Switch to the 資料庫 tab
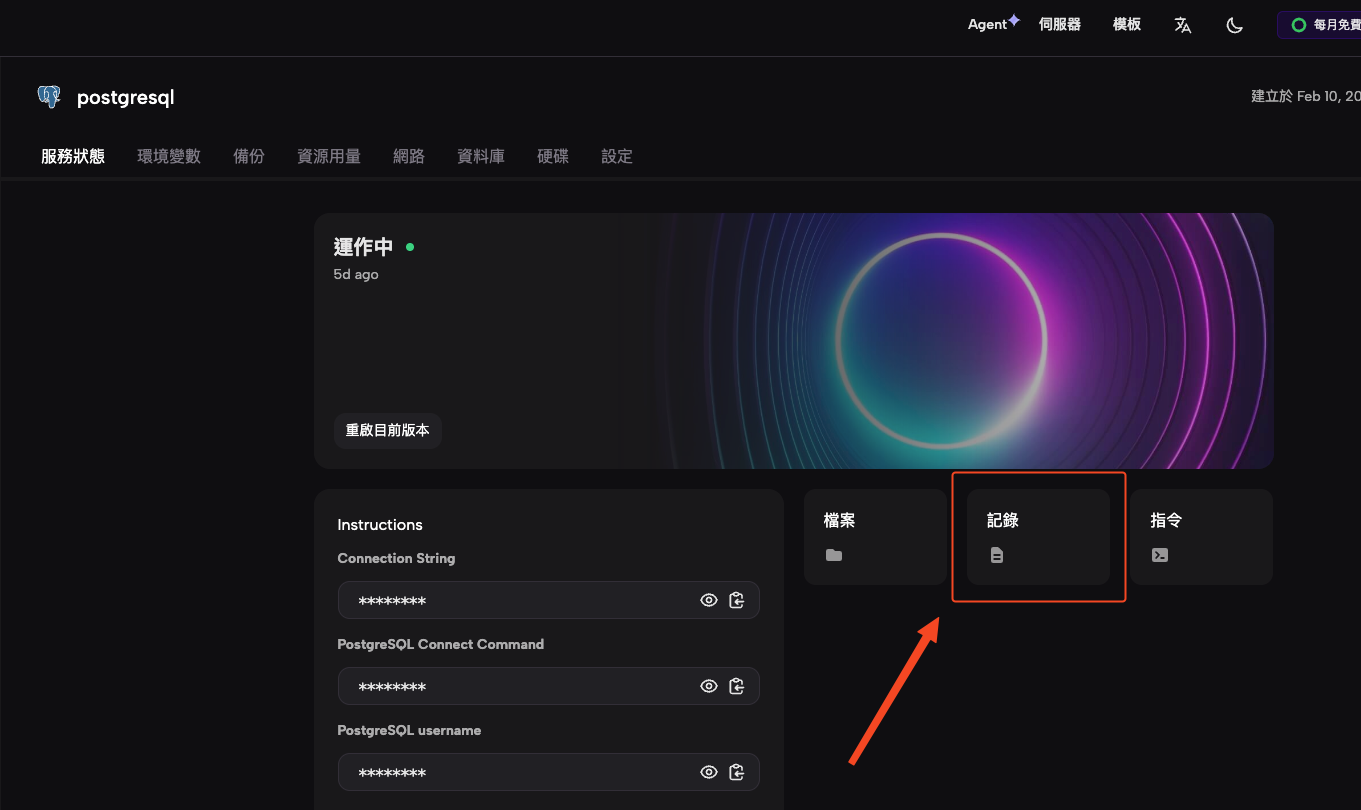The width and height of the screenshot is (1361, 810). click(x=481, y=156)
